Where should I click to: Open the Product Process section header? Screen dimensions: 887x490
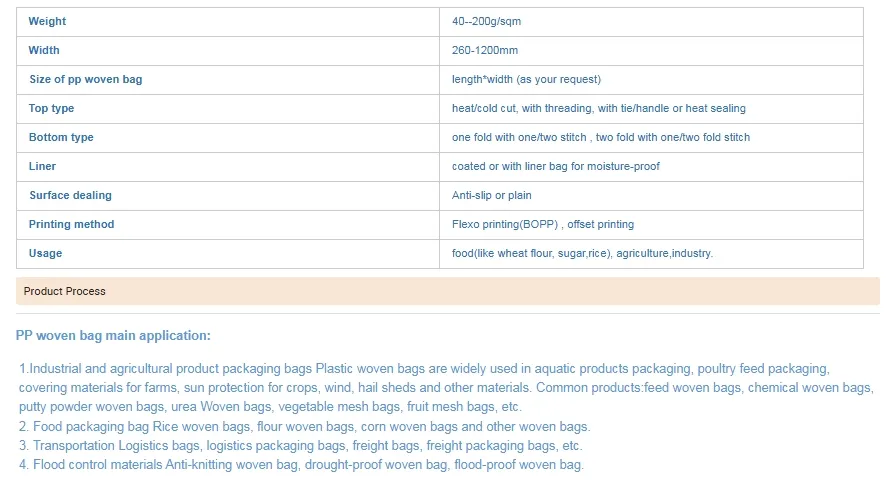click(447, 291)
